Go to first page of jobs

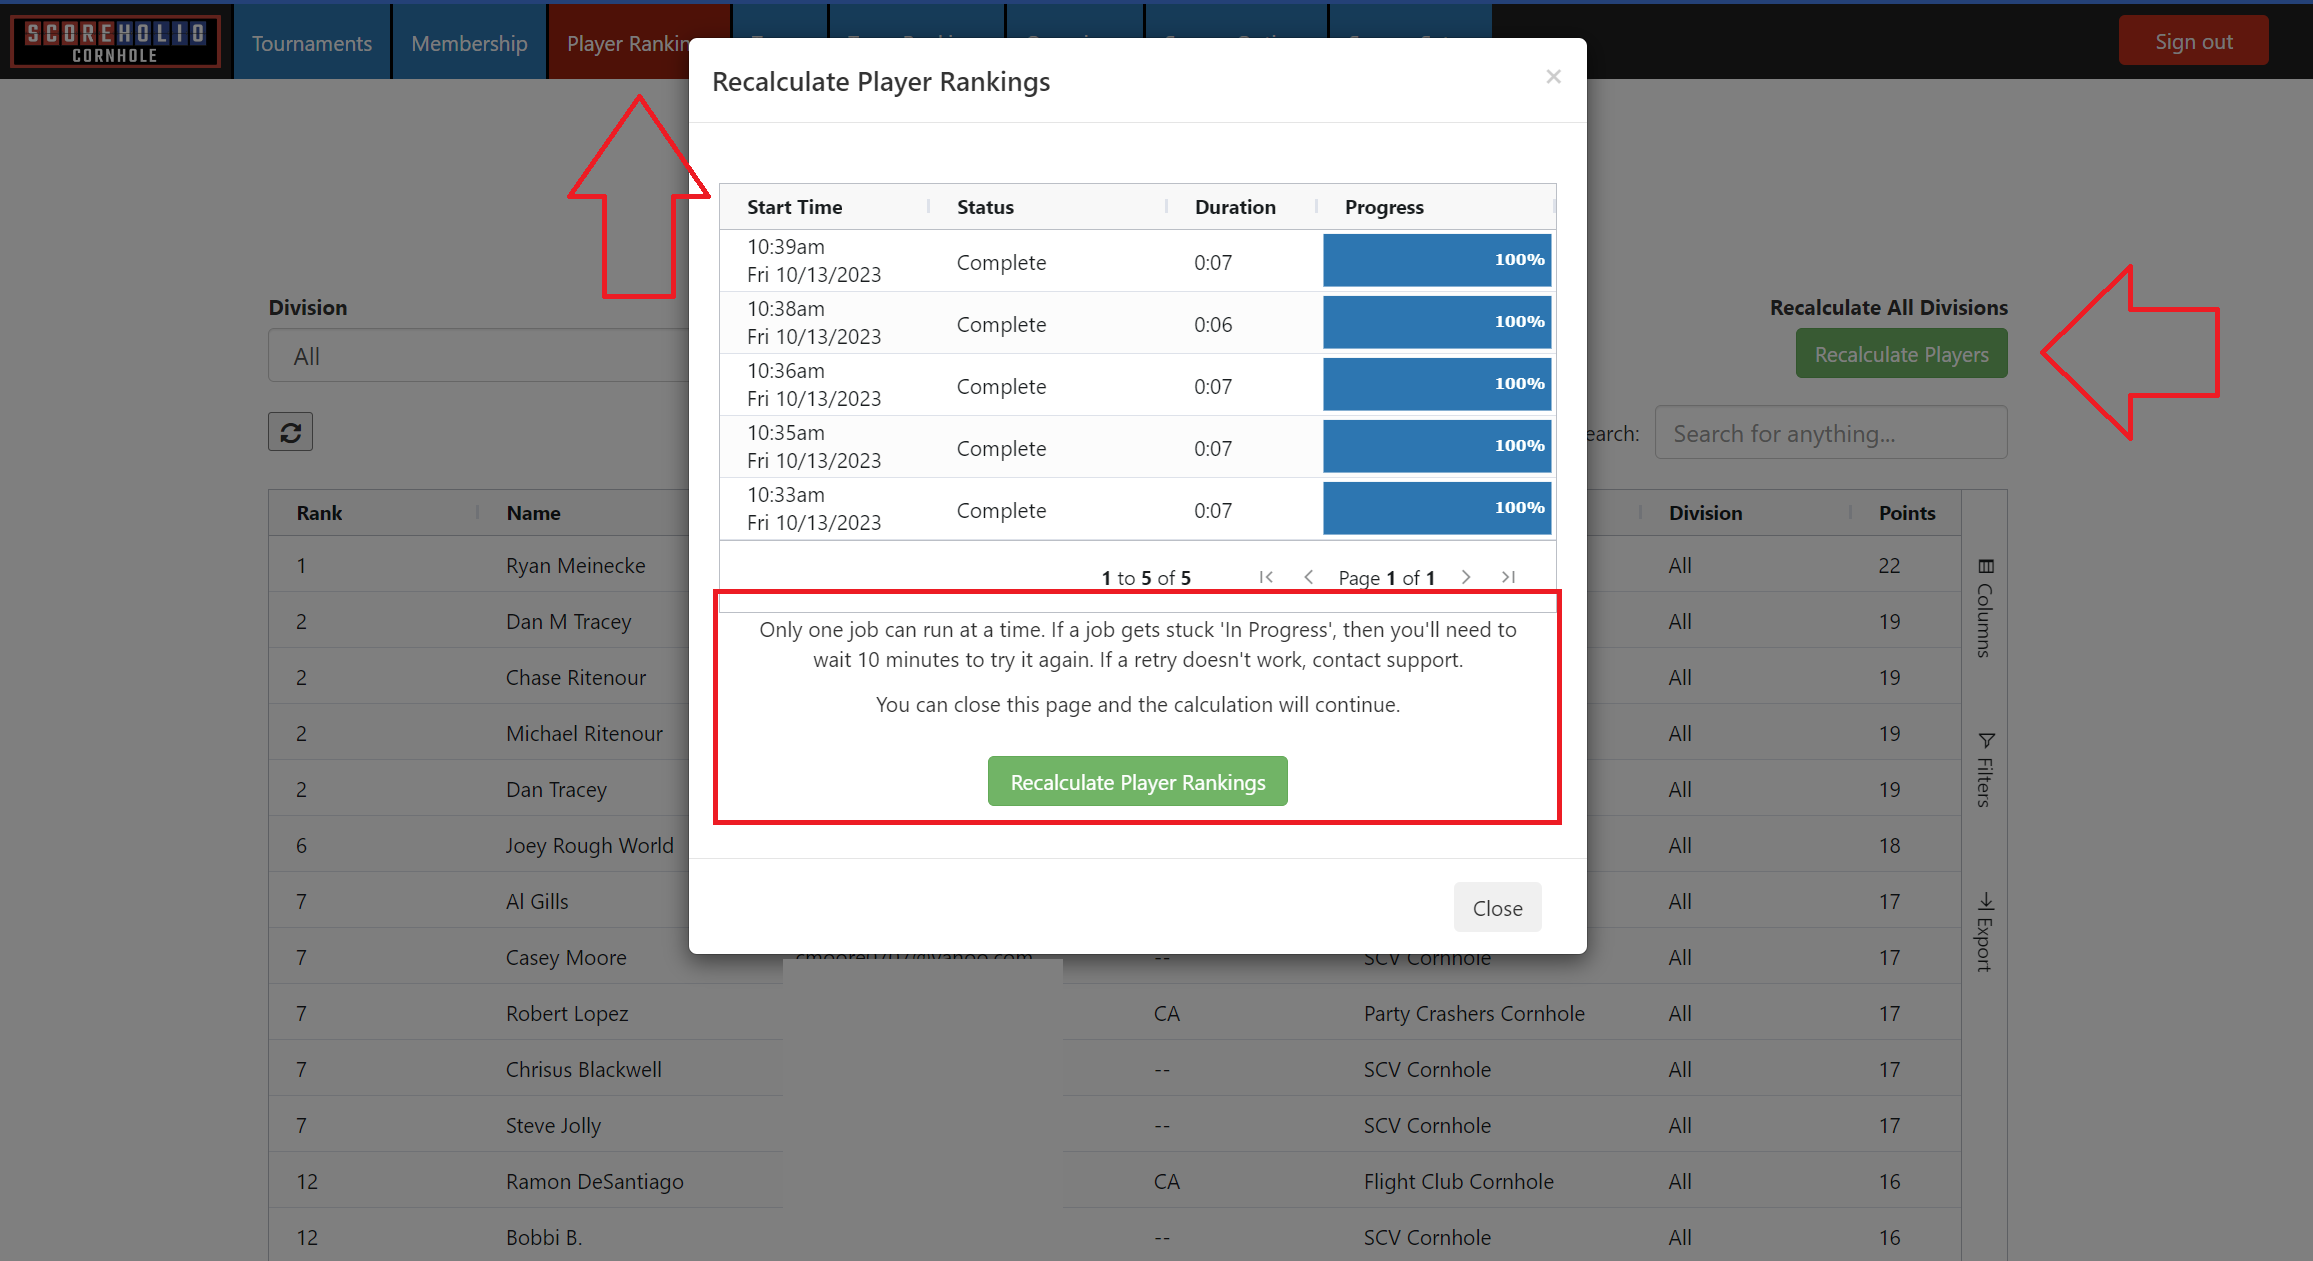[1266, 577]
